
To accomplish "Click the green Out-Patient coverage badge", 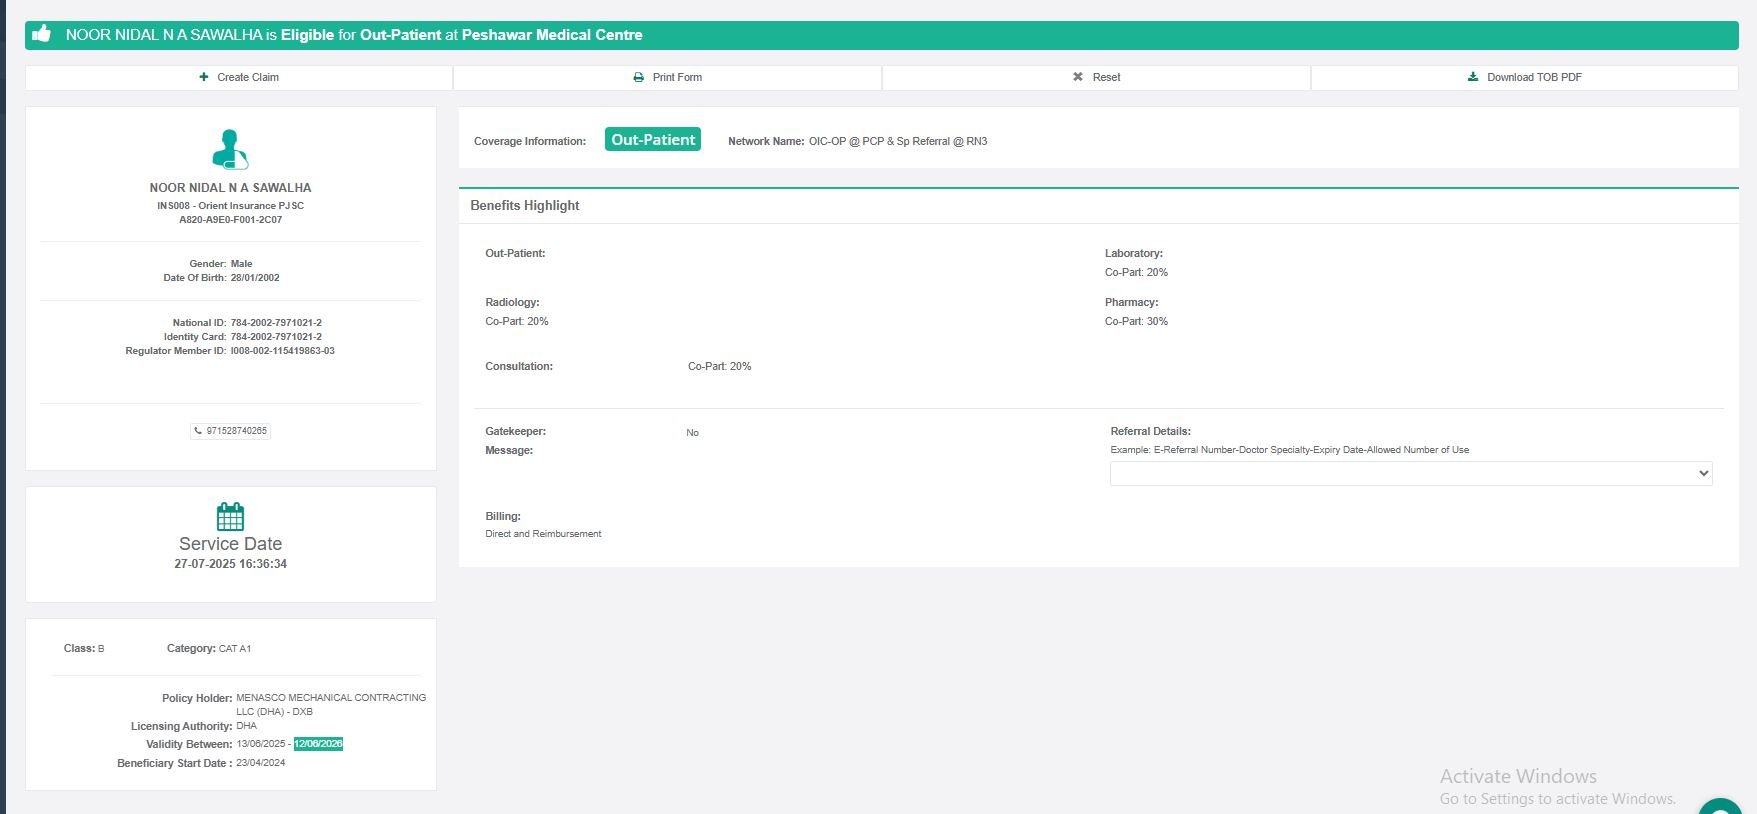I will pyautogui.click(x=652, y=140).
